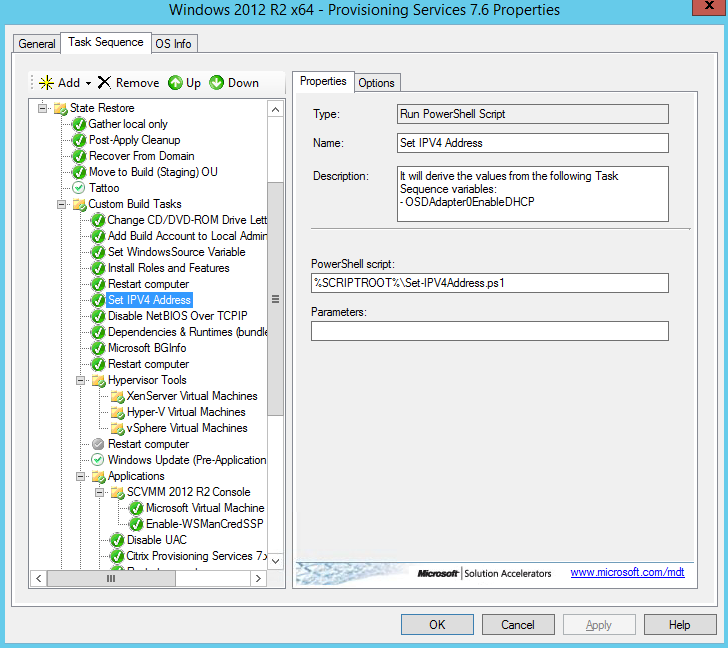Click the empty Parameters field
This screenshot has width=728, height=648.
point(490,331)
